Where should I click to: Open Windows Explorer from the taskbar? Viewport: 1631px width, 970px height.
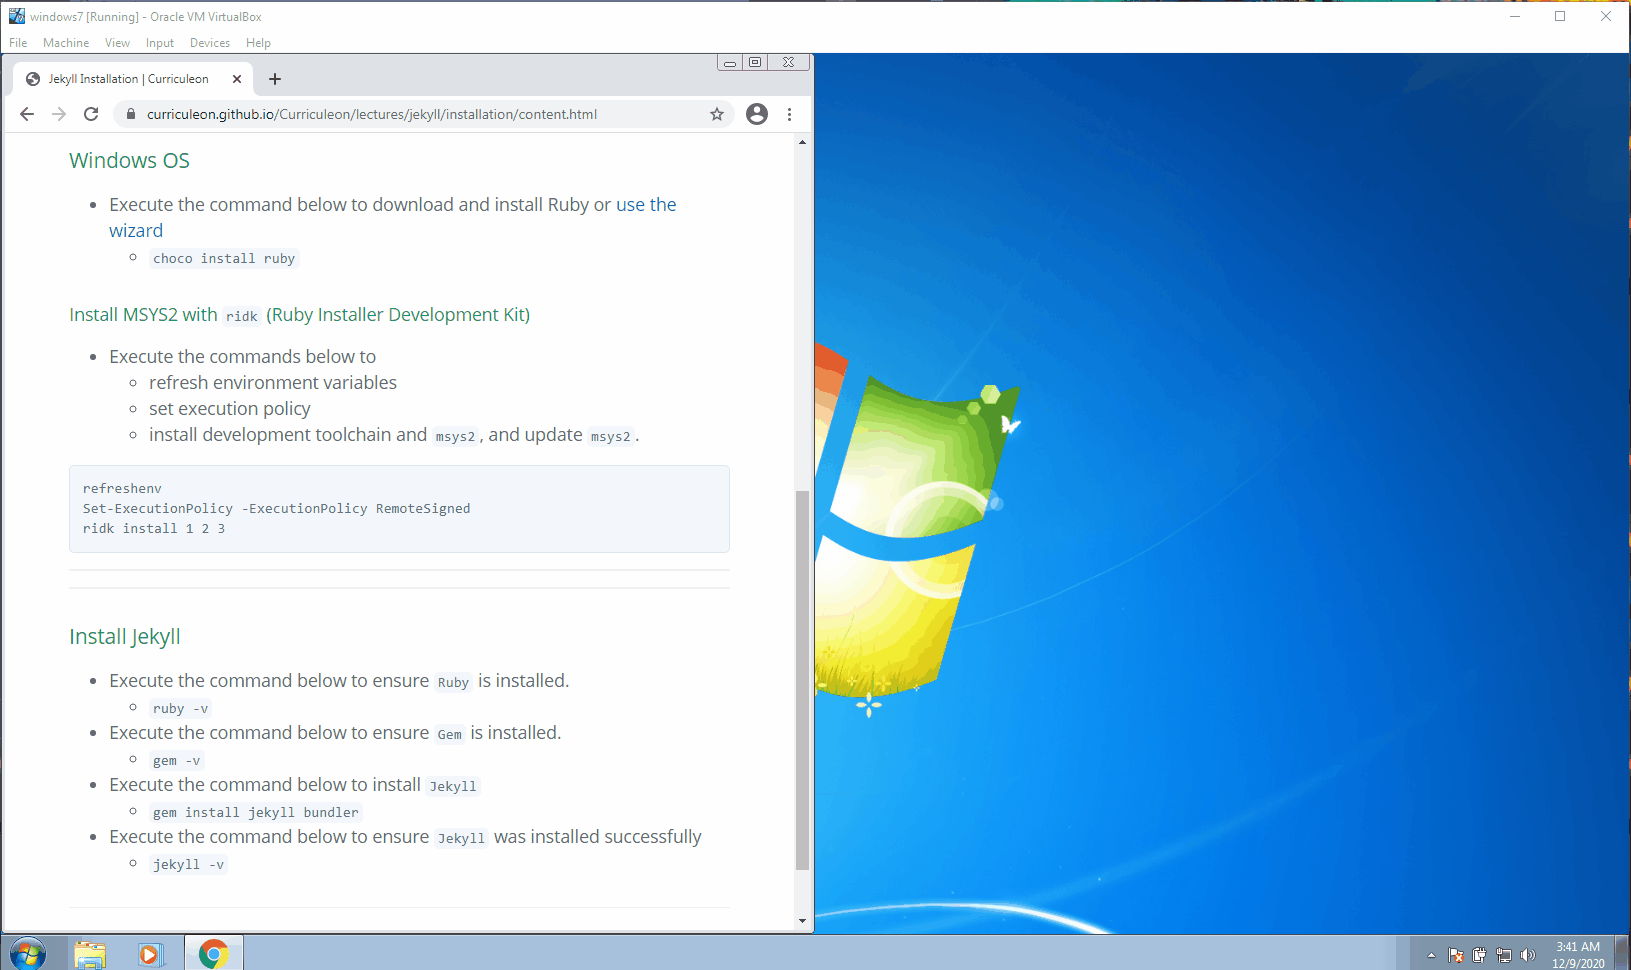point(90,952)
